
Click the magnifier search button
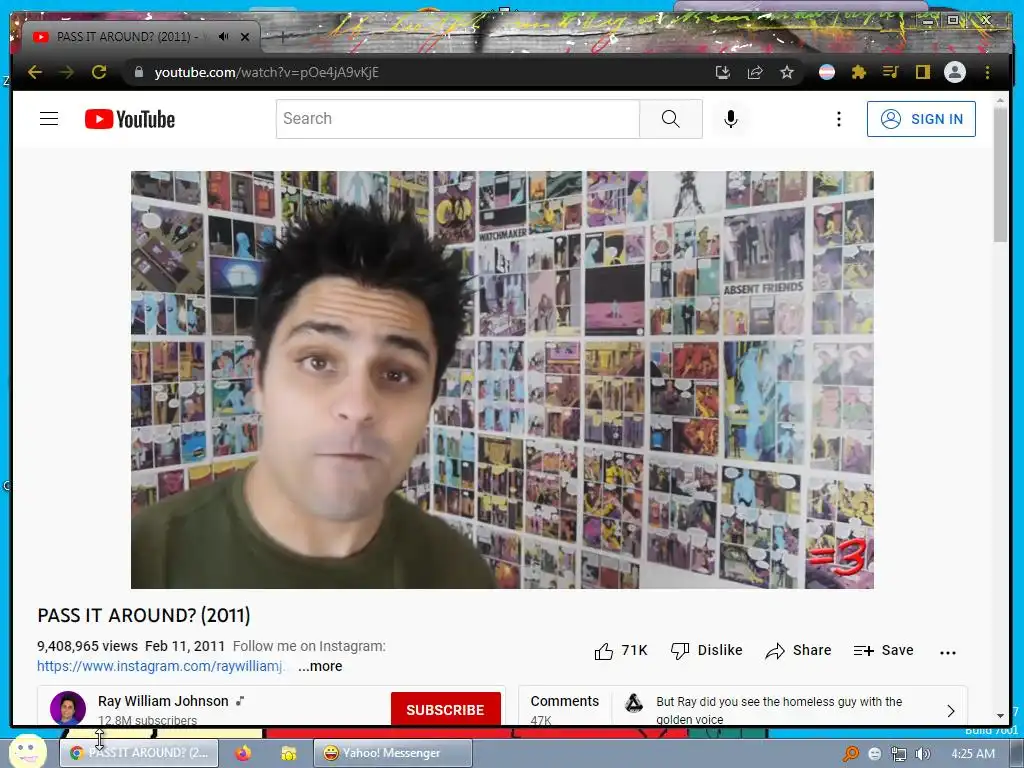pyautogui.click(x=671, y=119)
